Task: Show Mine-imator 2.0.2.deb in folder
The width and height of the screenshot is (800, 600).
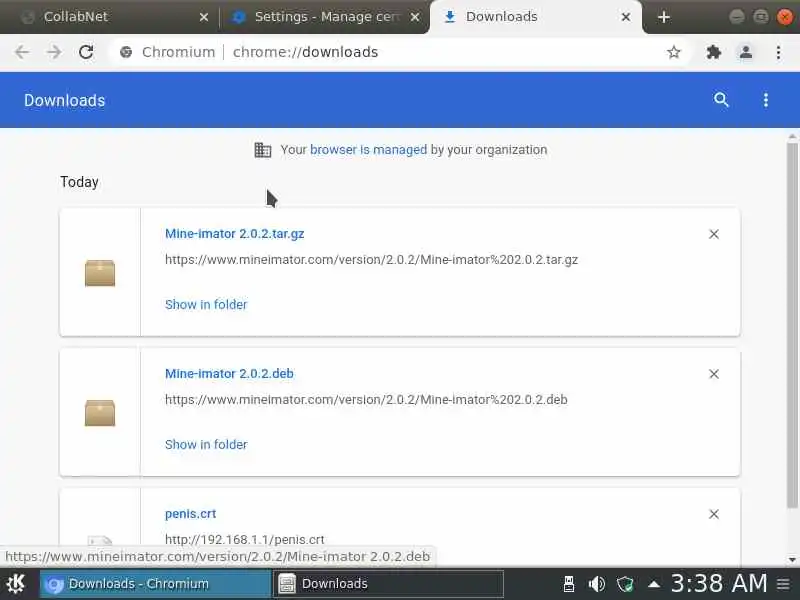Action: tap(206, 444)
